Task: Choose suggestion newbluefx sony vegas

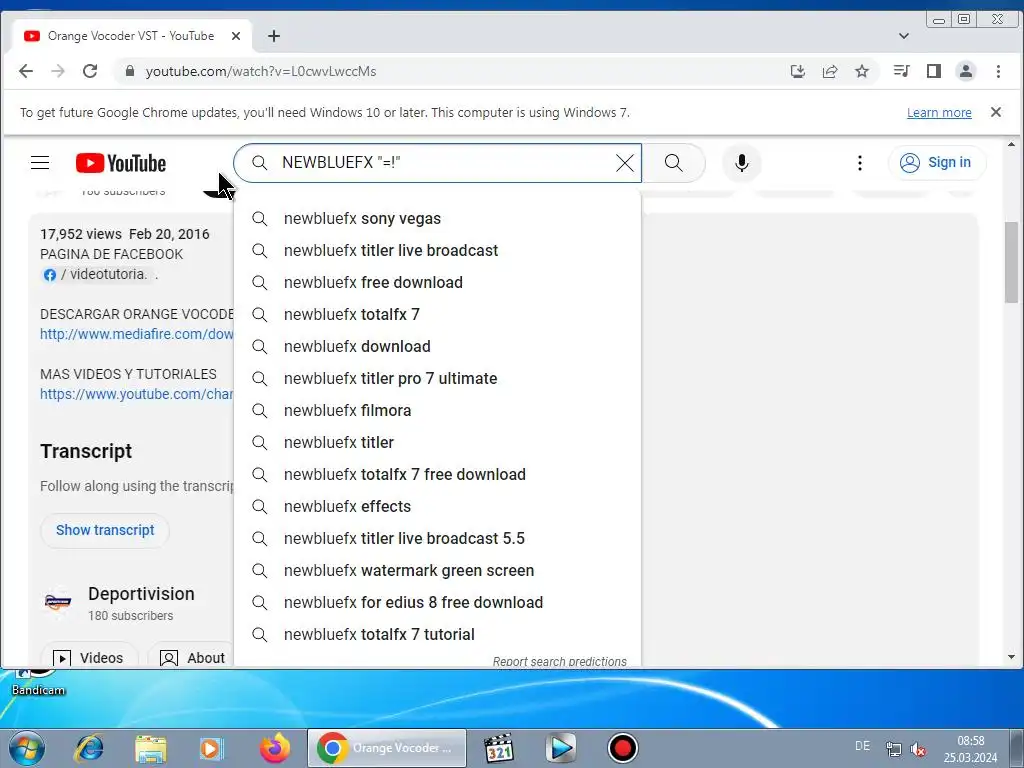Action: point(438,219)
